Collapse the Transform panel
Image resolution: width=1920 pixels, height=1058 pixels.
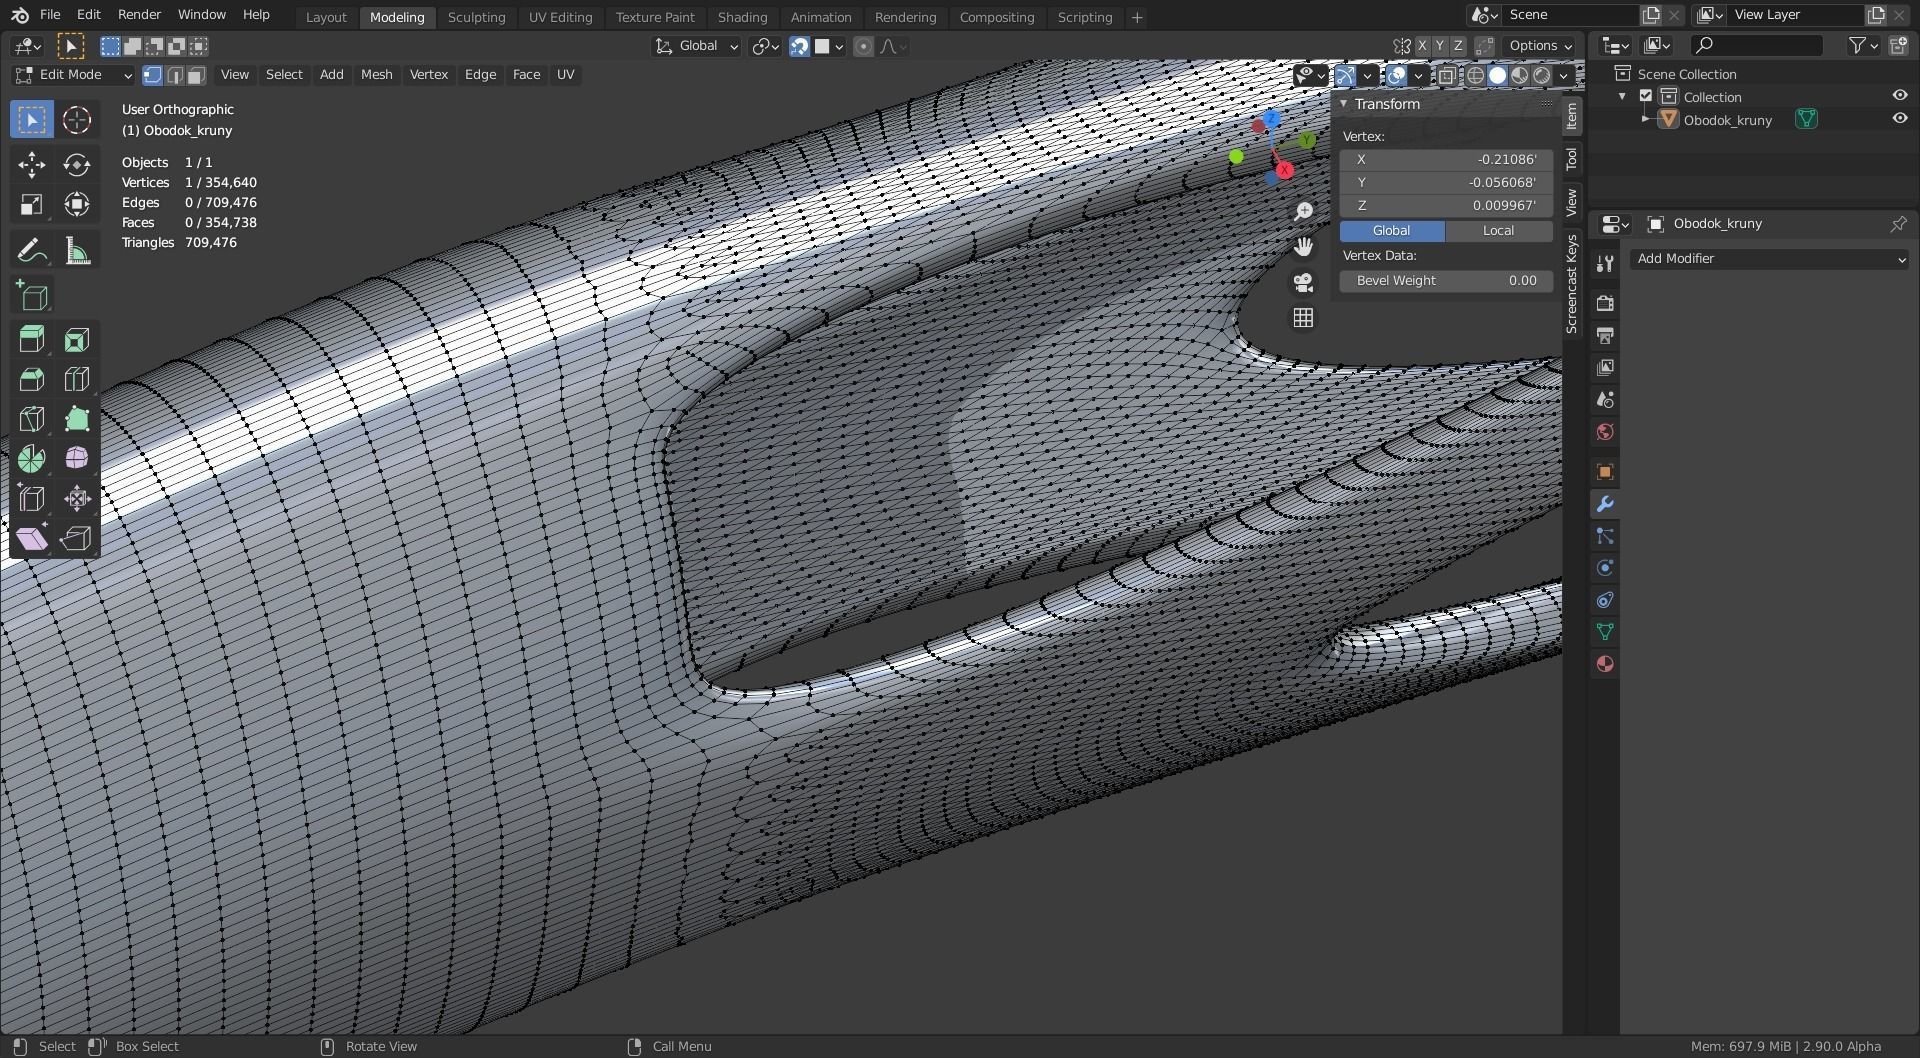coord(1345,104)
